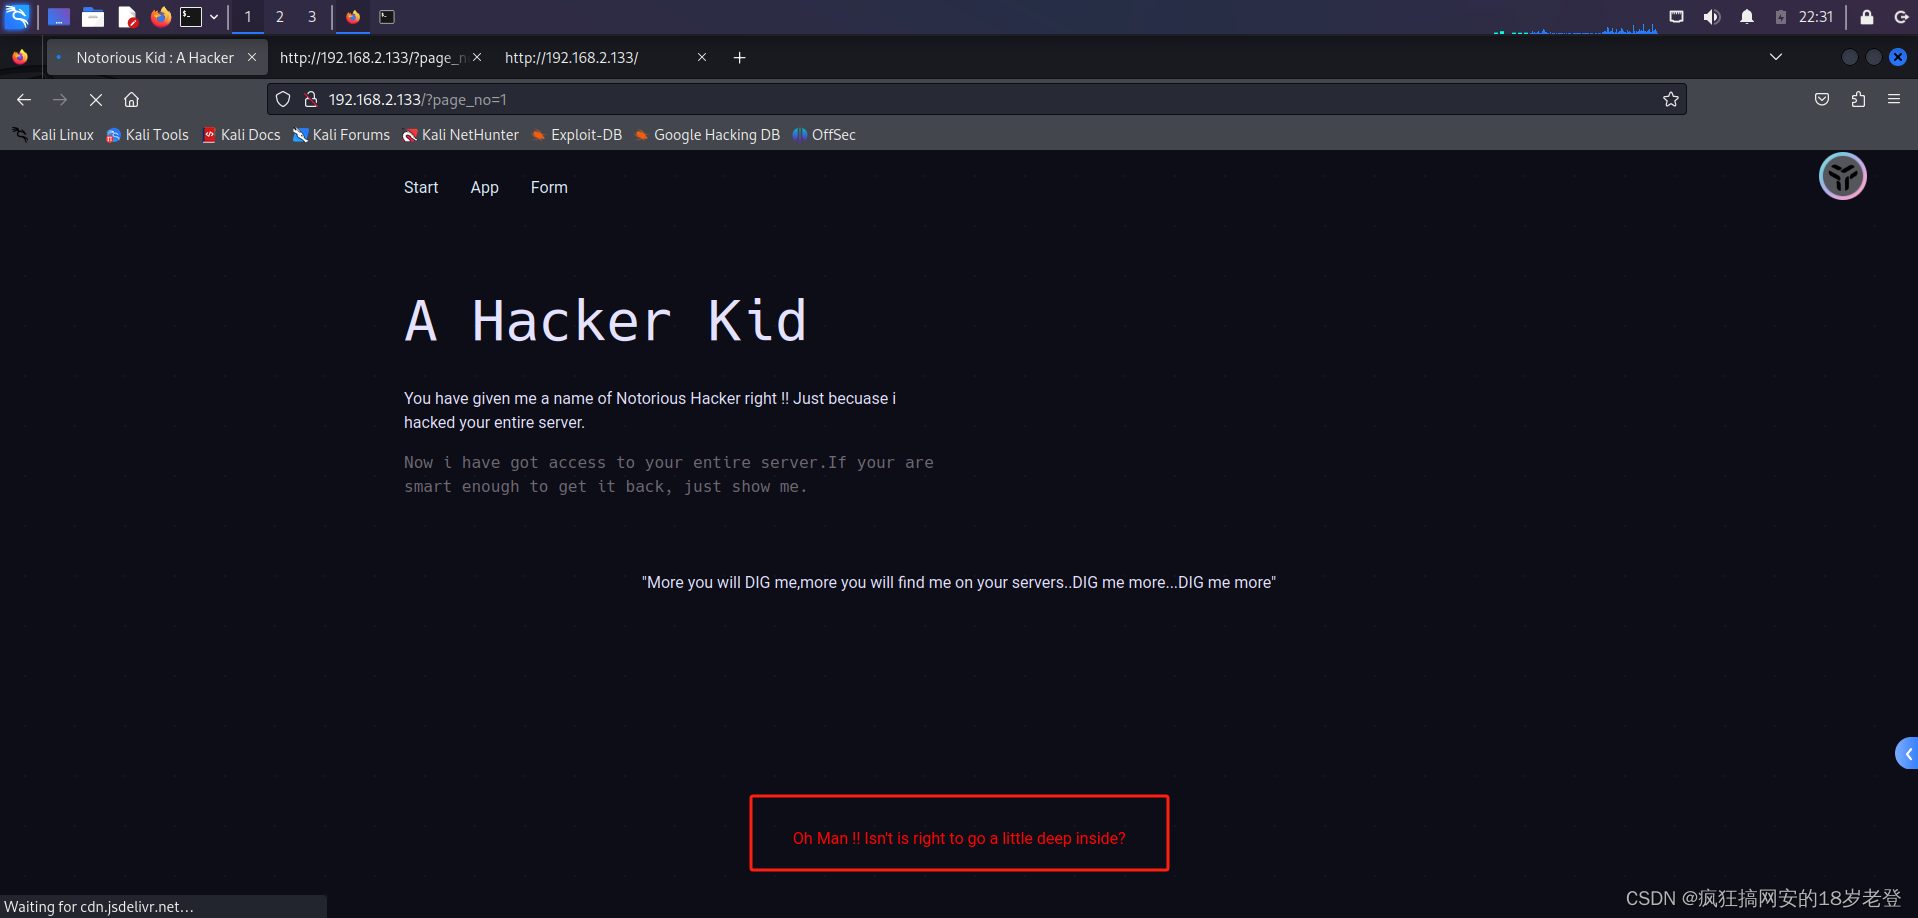Open tracking protection shield icon
The width and height of the screenshot is (1918, 918).
[283, 99]
